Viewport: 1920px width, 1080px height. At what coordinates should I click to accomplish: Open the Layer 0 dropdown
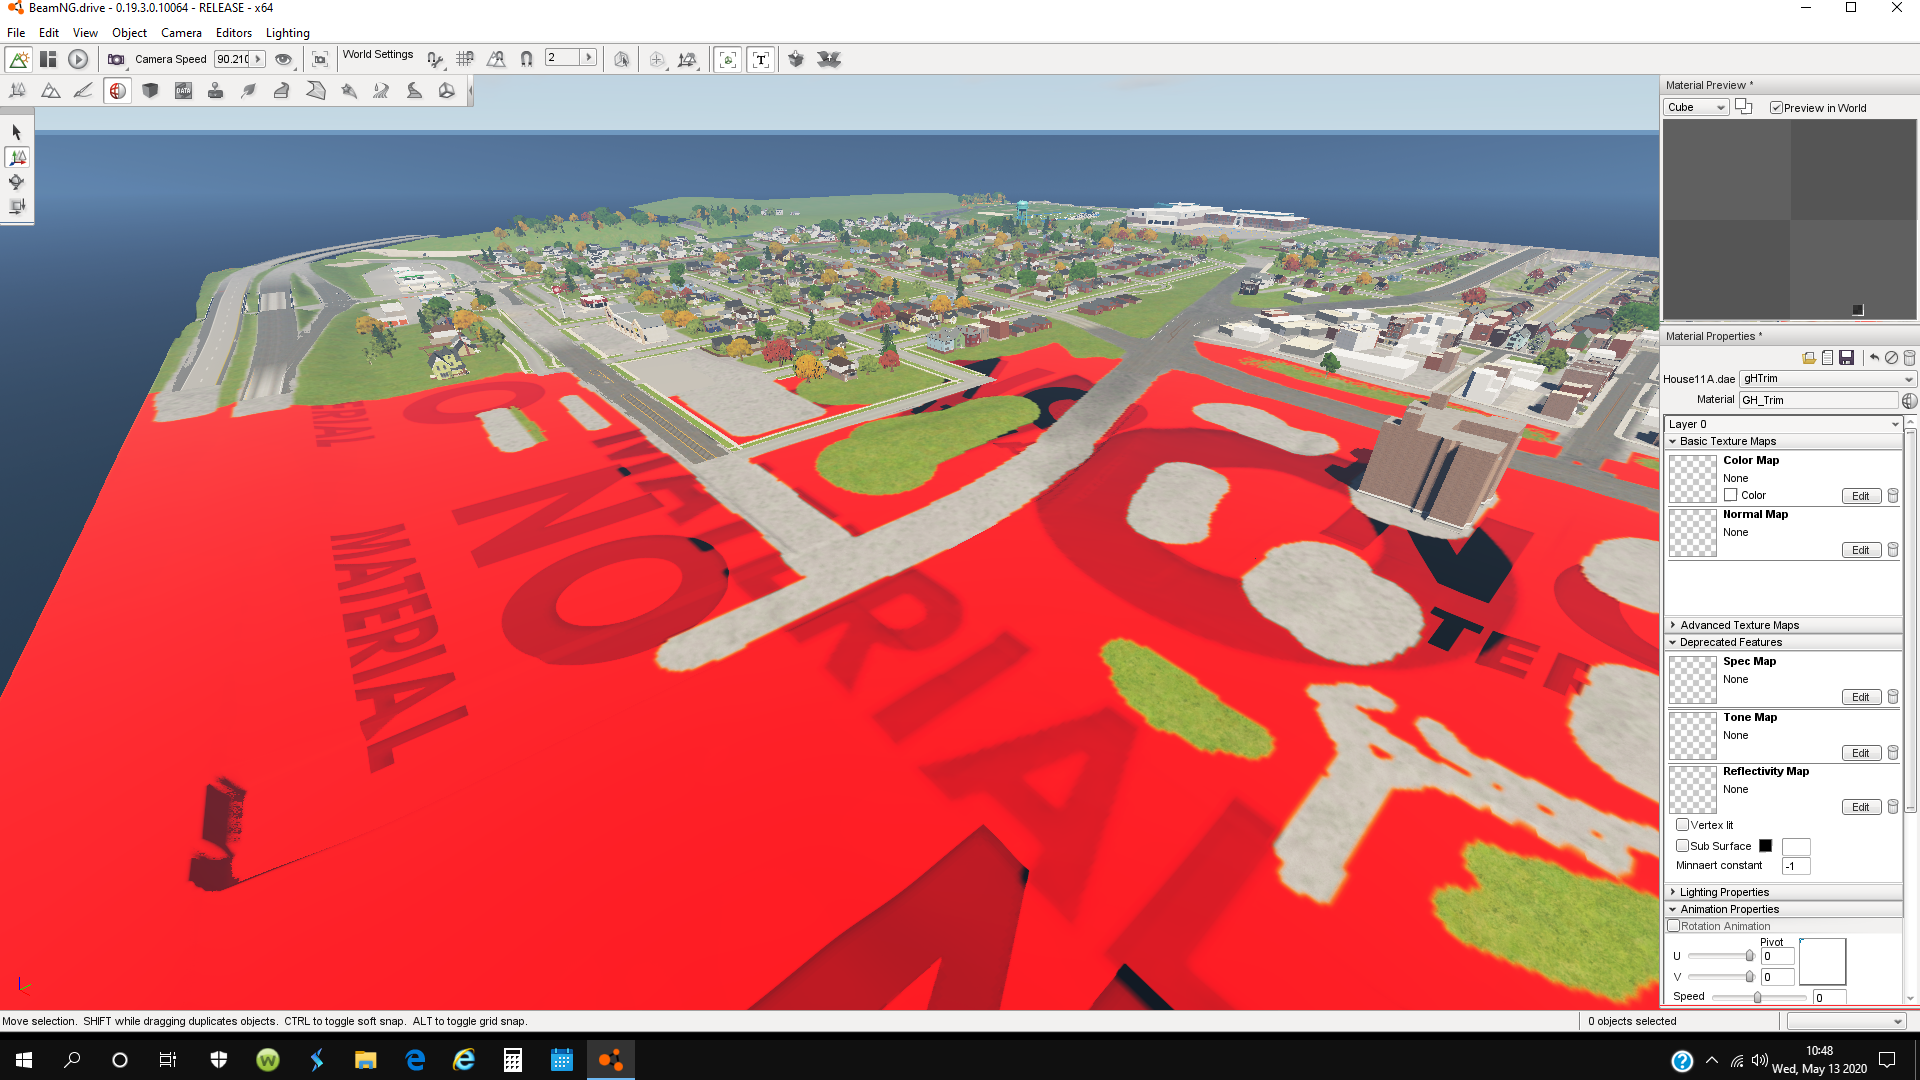[1783, 425]
